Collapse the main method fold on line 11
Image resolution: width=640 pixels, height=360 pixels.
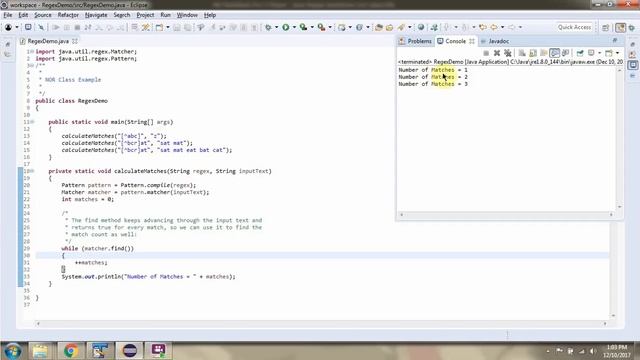32,122
